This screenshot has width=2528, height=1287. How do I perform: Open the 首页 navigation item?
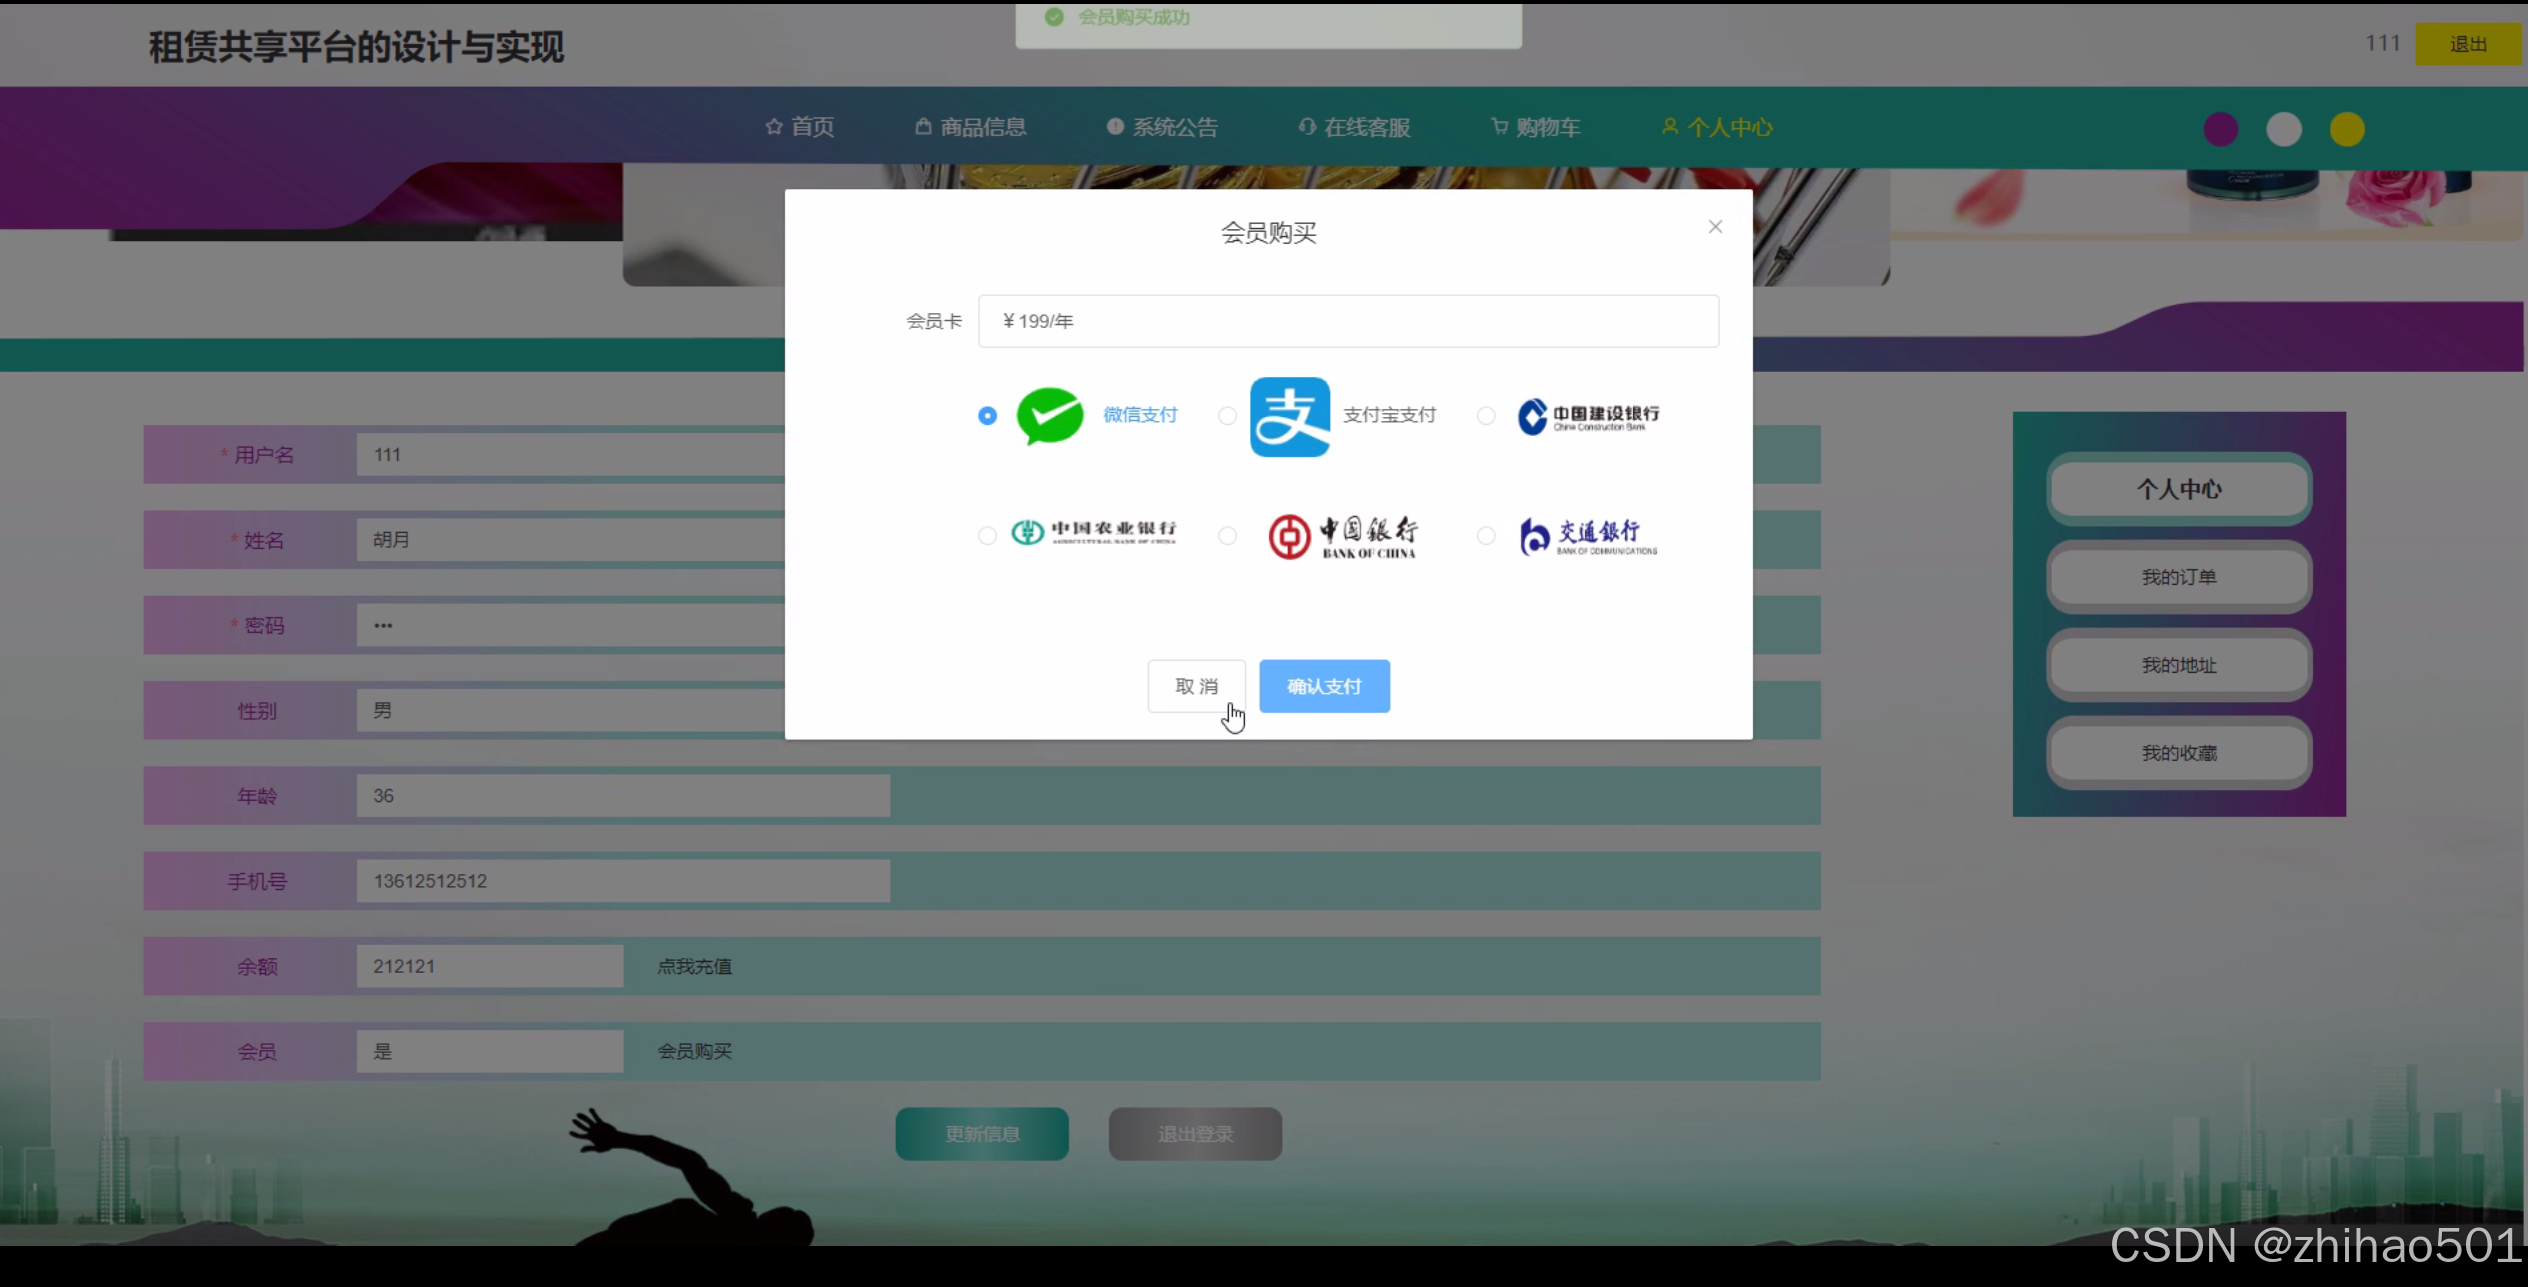[800, 127]
